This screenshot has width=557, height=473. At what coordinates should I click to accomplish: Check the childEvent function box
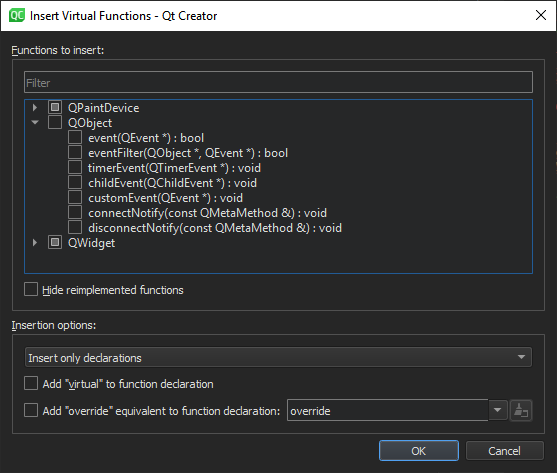75,183
